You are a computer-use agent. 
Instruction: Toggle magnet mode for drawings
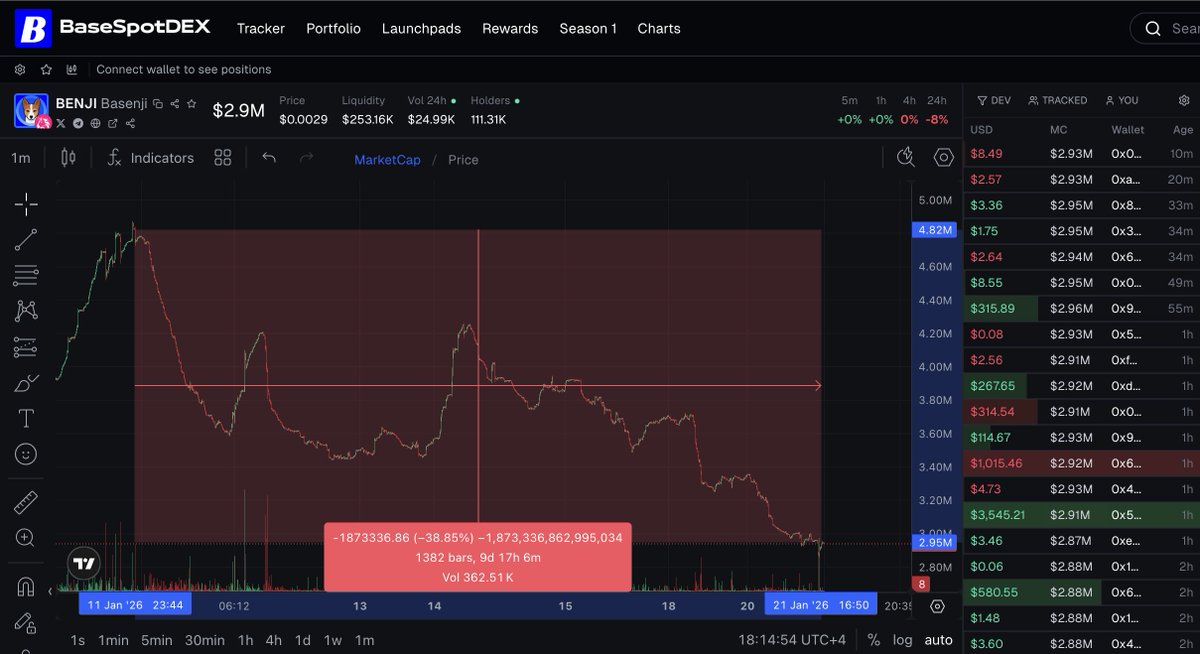26,587
